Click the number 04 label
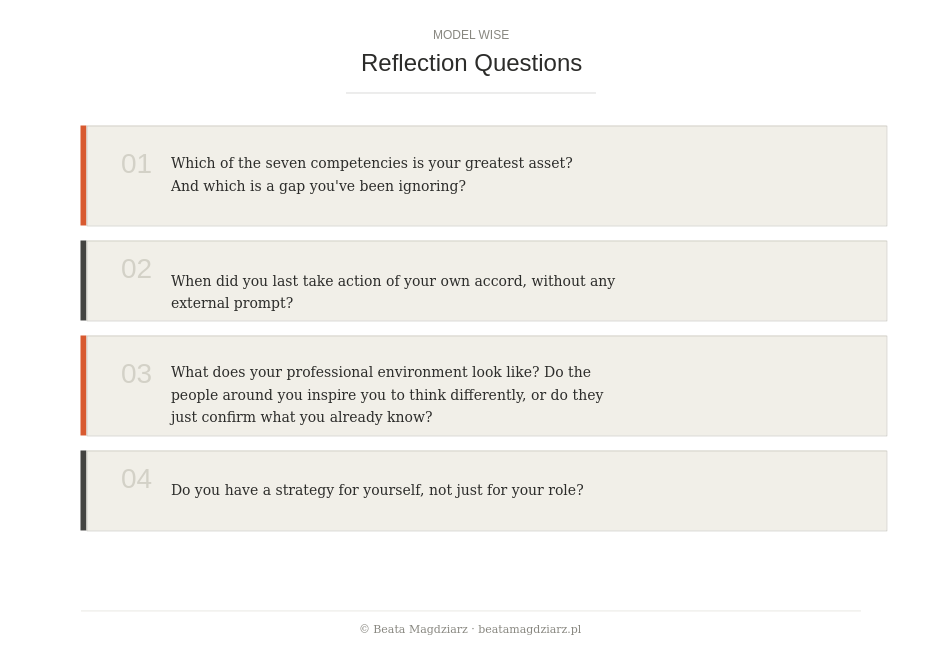Viewport: 941px width, 661px height. [136, 479]
